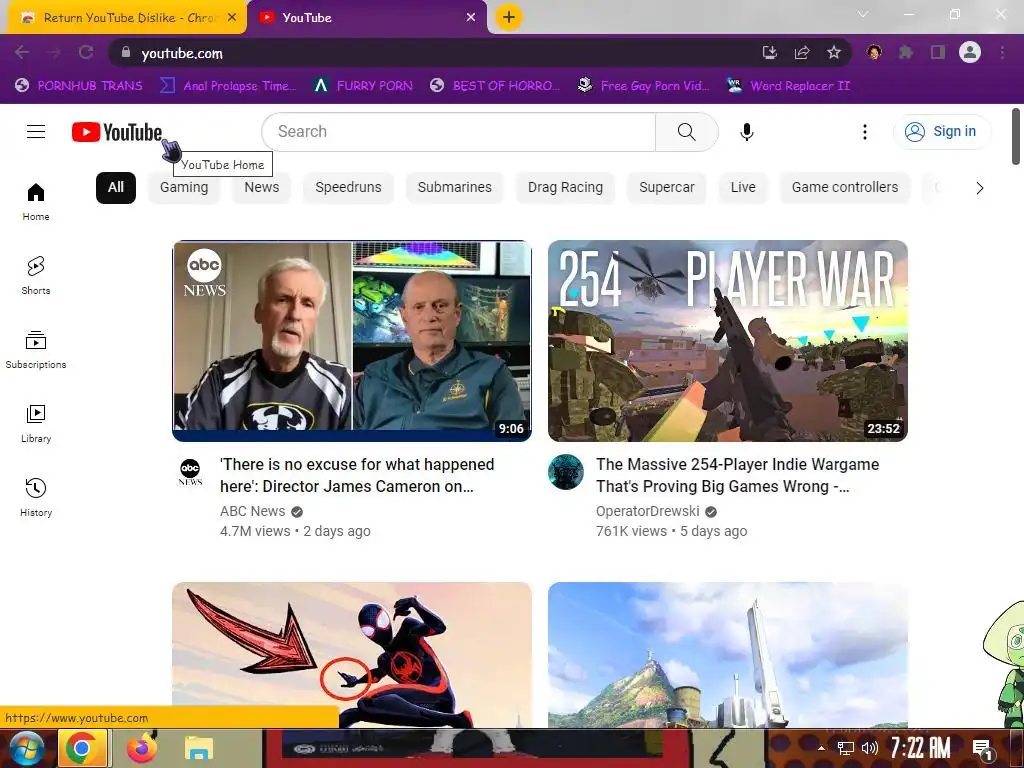Click the magnifier search button
Viewport: 1024px width, 768px height.
[x=686, y=132]
